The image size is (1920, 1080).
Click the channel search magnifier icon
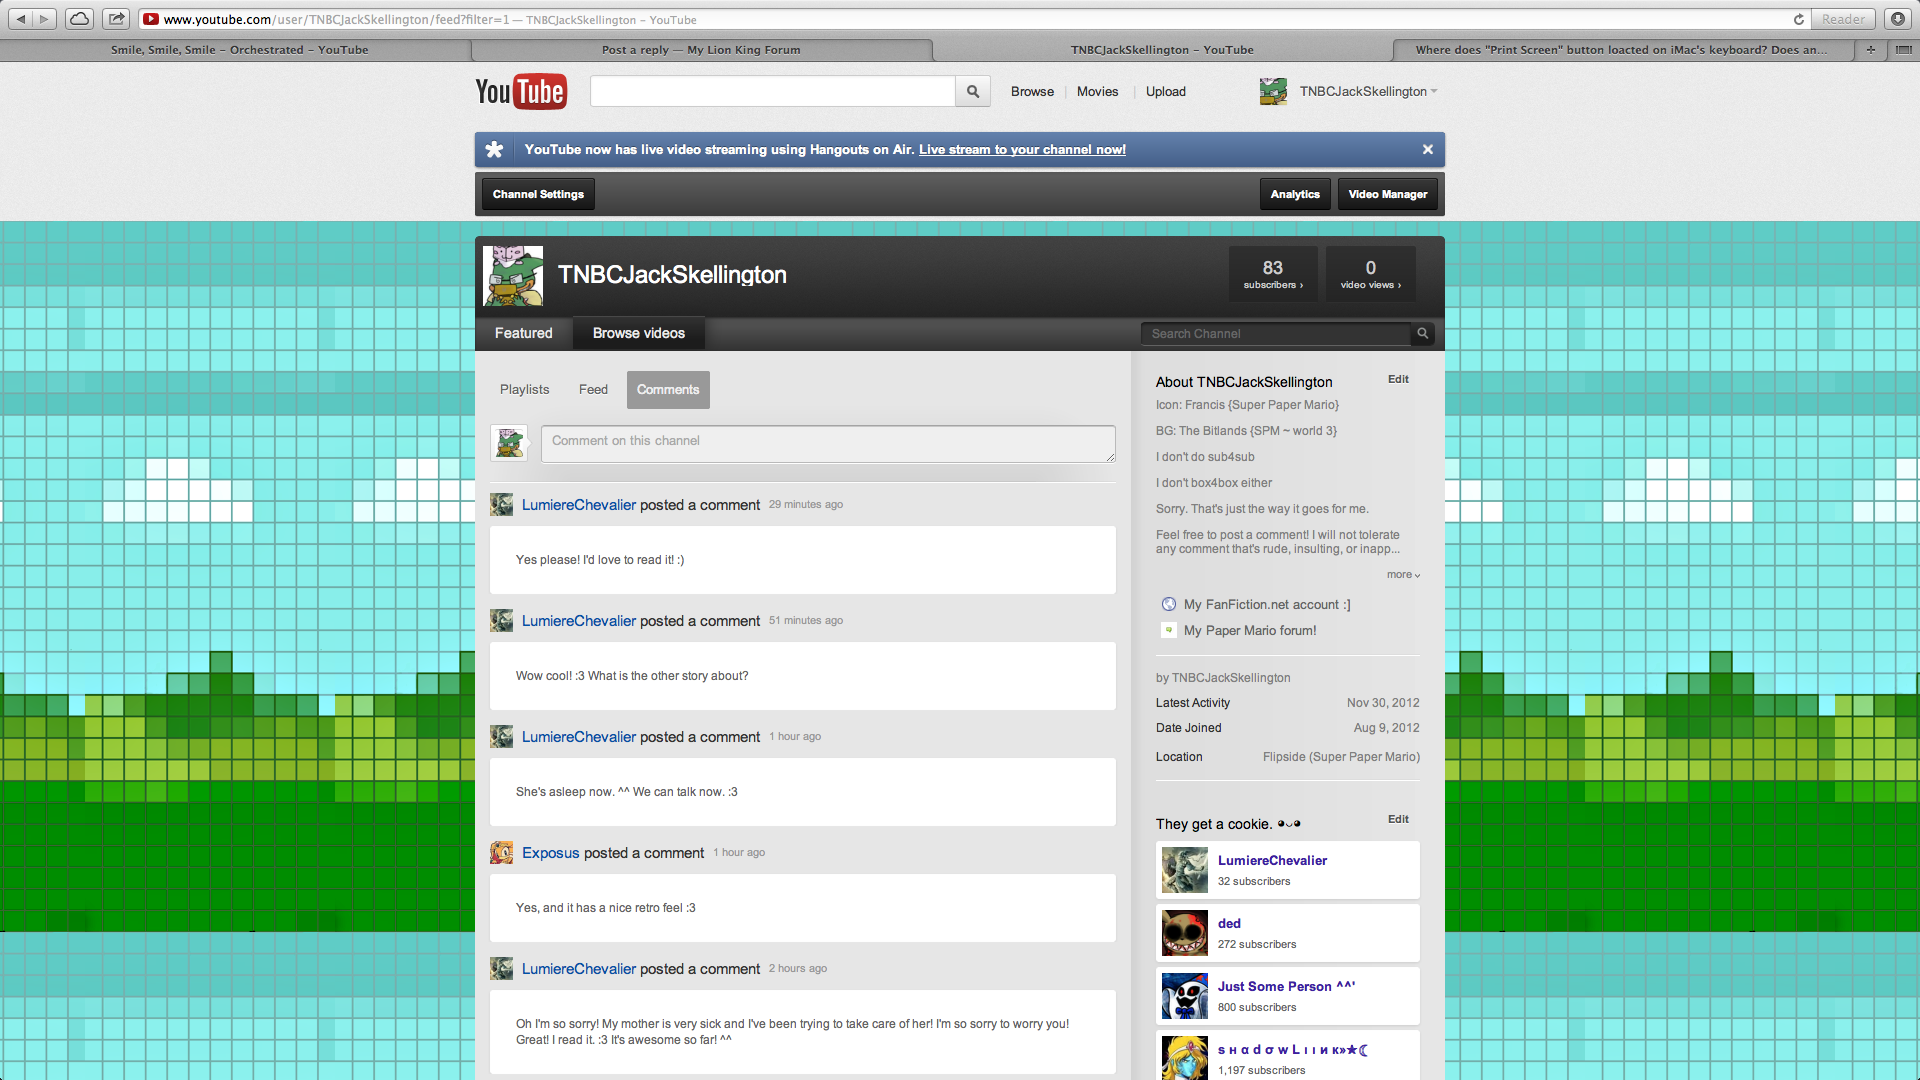(1422, 334)
